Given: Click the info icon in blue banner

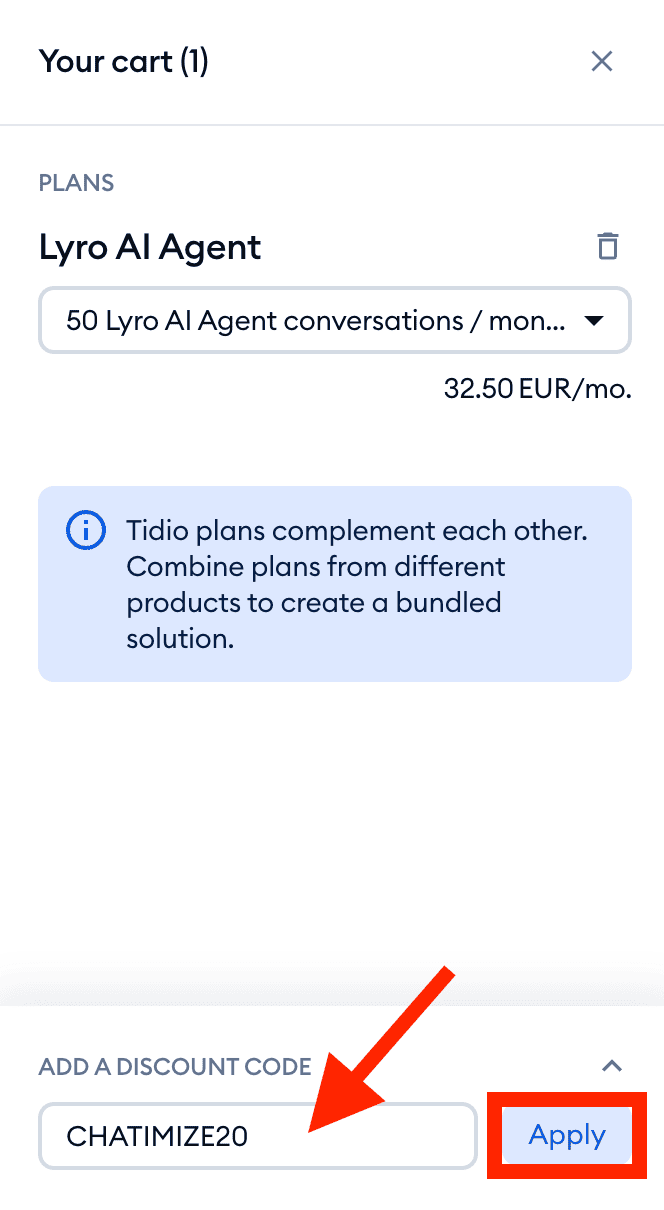Looking at the screenshot, I should coord(86,530).
